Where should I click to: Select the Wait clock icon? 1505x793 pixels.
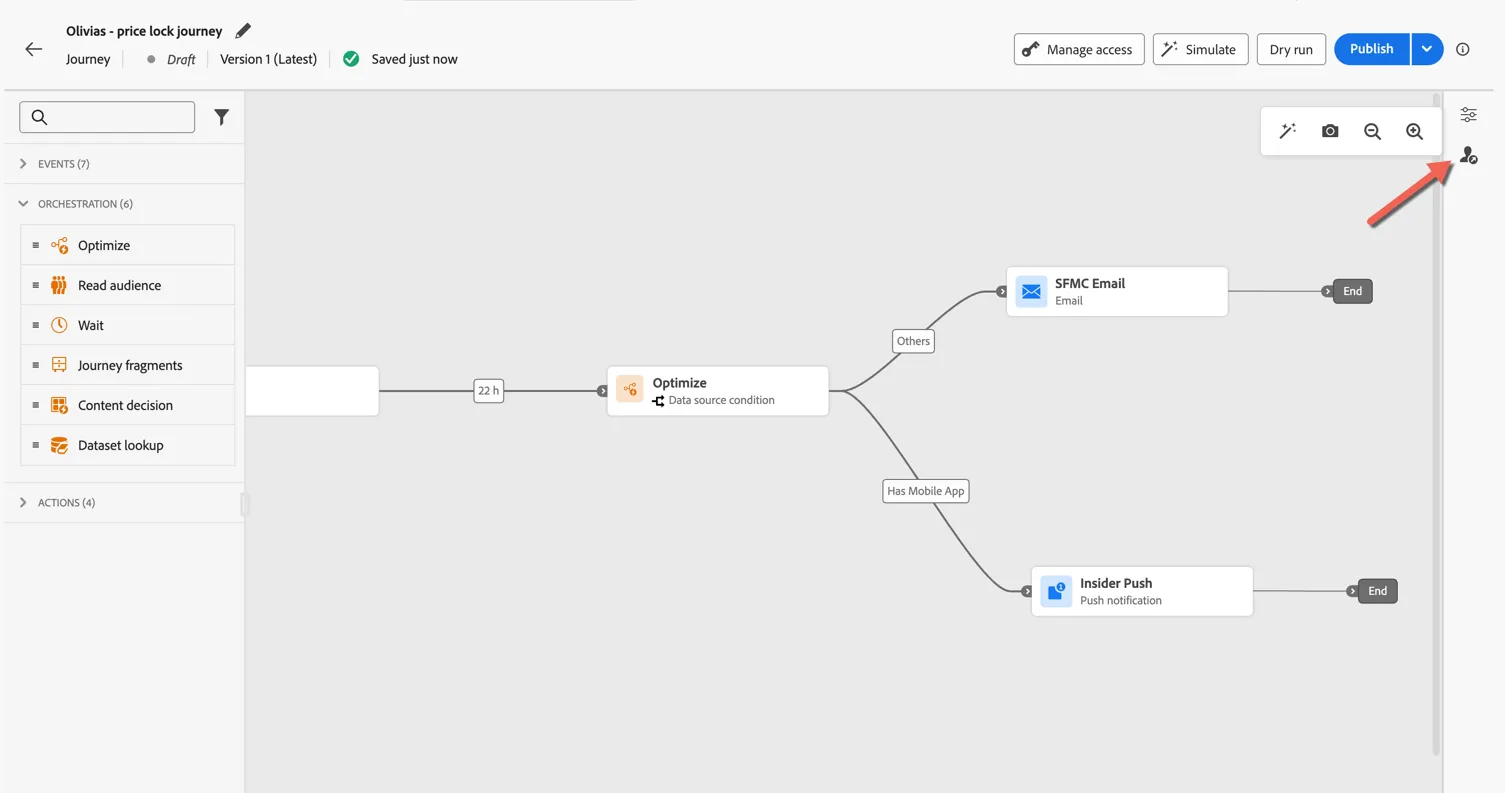[59, 325]
